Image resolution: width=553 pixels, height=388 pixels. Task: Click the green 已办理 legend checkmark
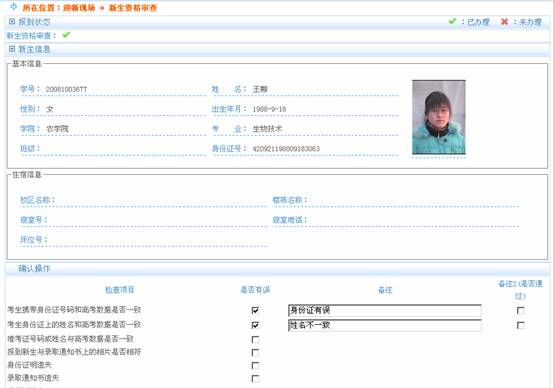(452, 21)
